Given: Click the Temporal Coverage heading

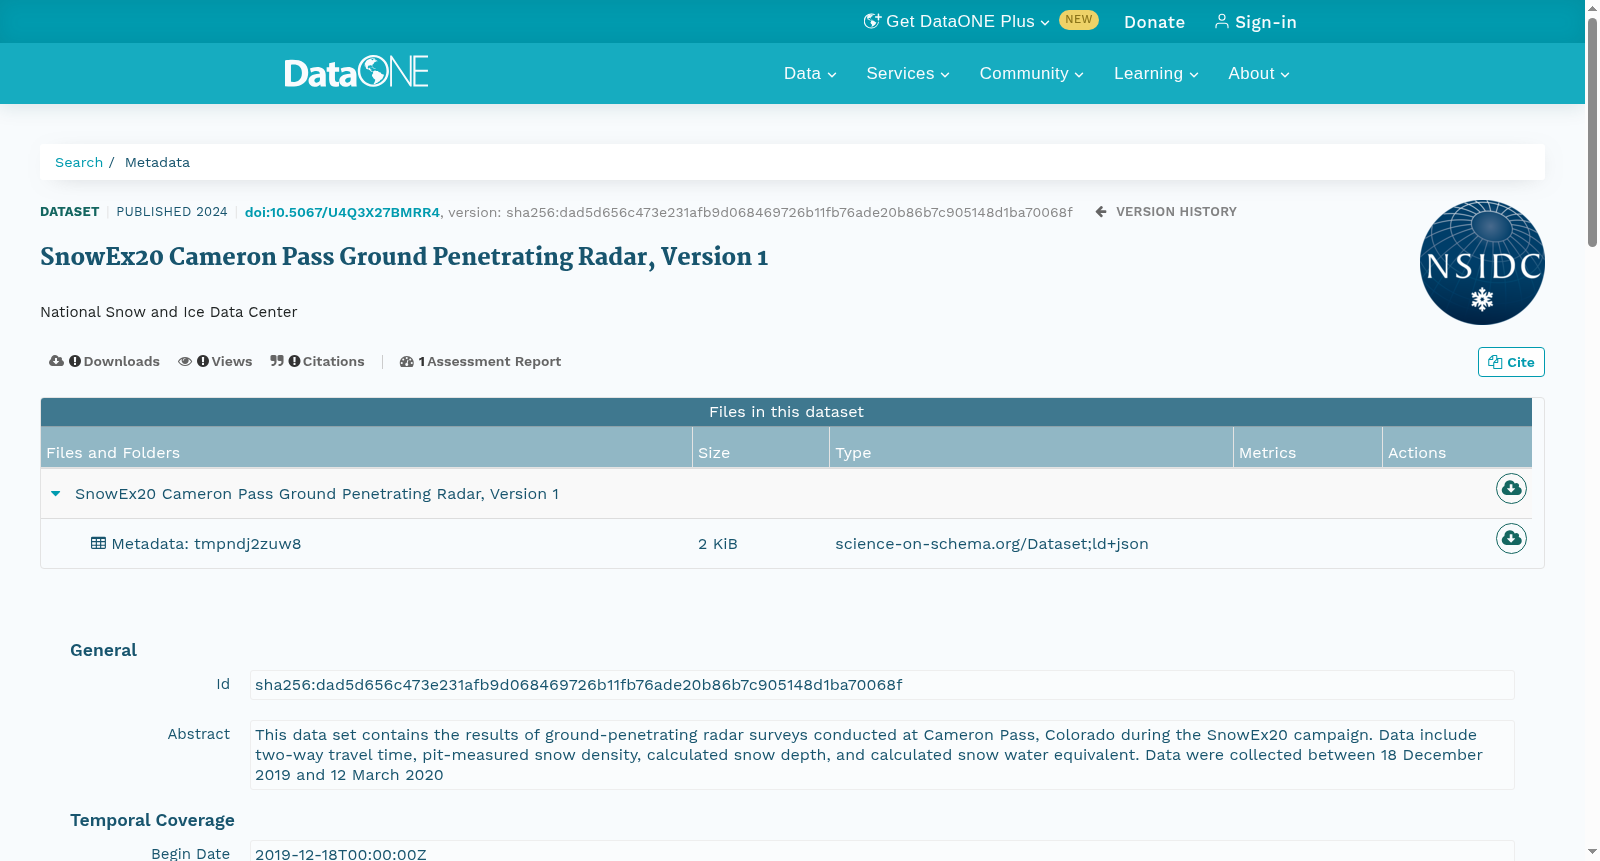Looking at the screenshot, I should tap(152, 820).
